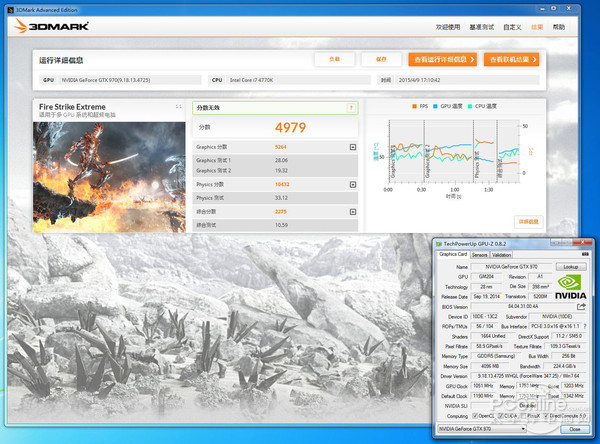This screenshot has height=444, width=600.
Task: Switch to GPU-Z Sensors tab
Action: (x=479, y=255)
